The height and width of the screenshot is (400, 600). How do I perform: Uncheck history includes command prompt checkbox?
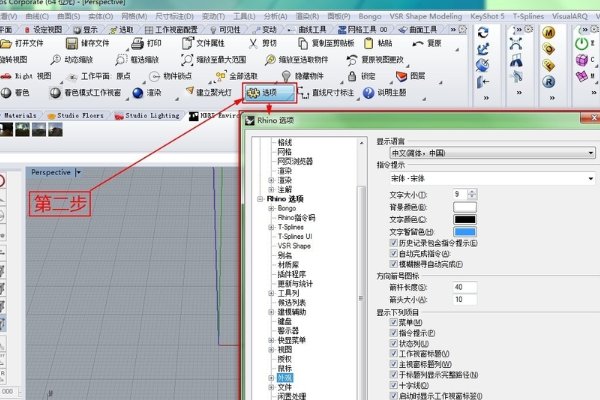point(393,243)
